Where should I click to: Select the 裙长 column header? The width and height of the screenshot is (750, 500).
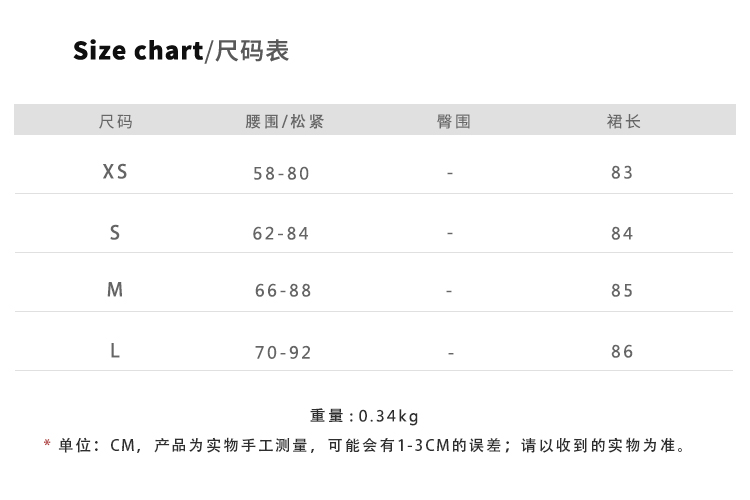(x=623, y=122)
